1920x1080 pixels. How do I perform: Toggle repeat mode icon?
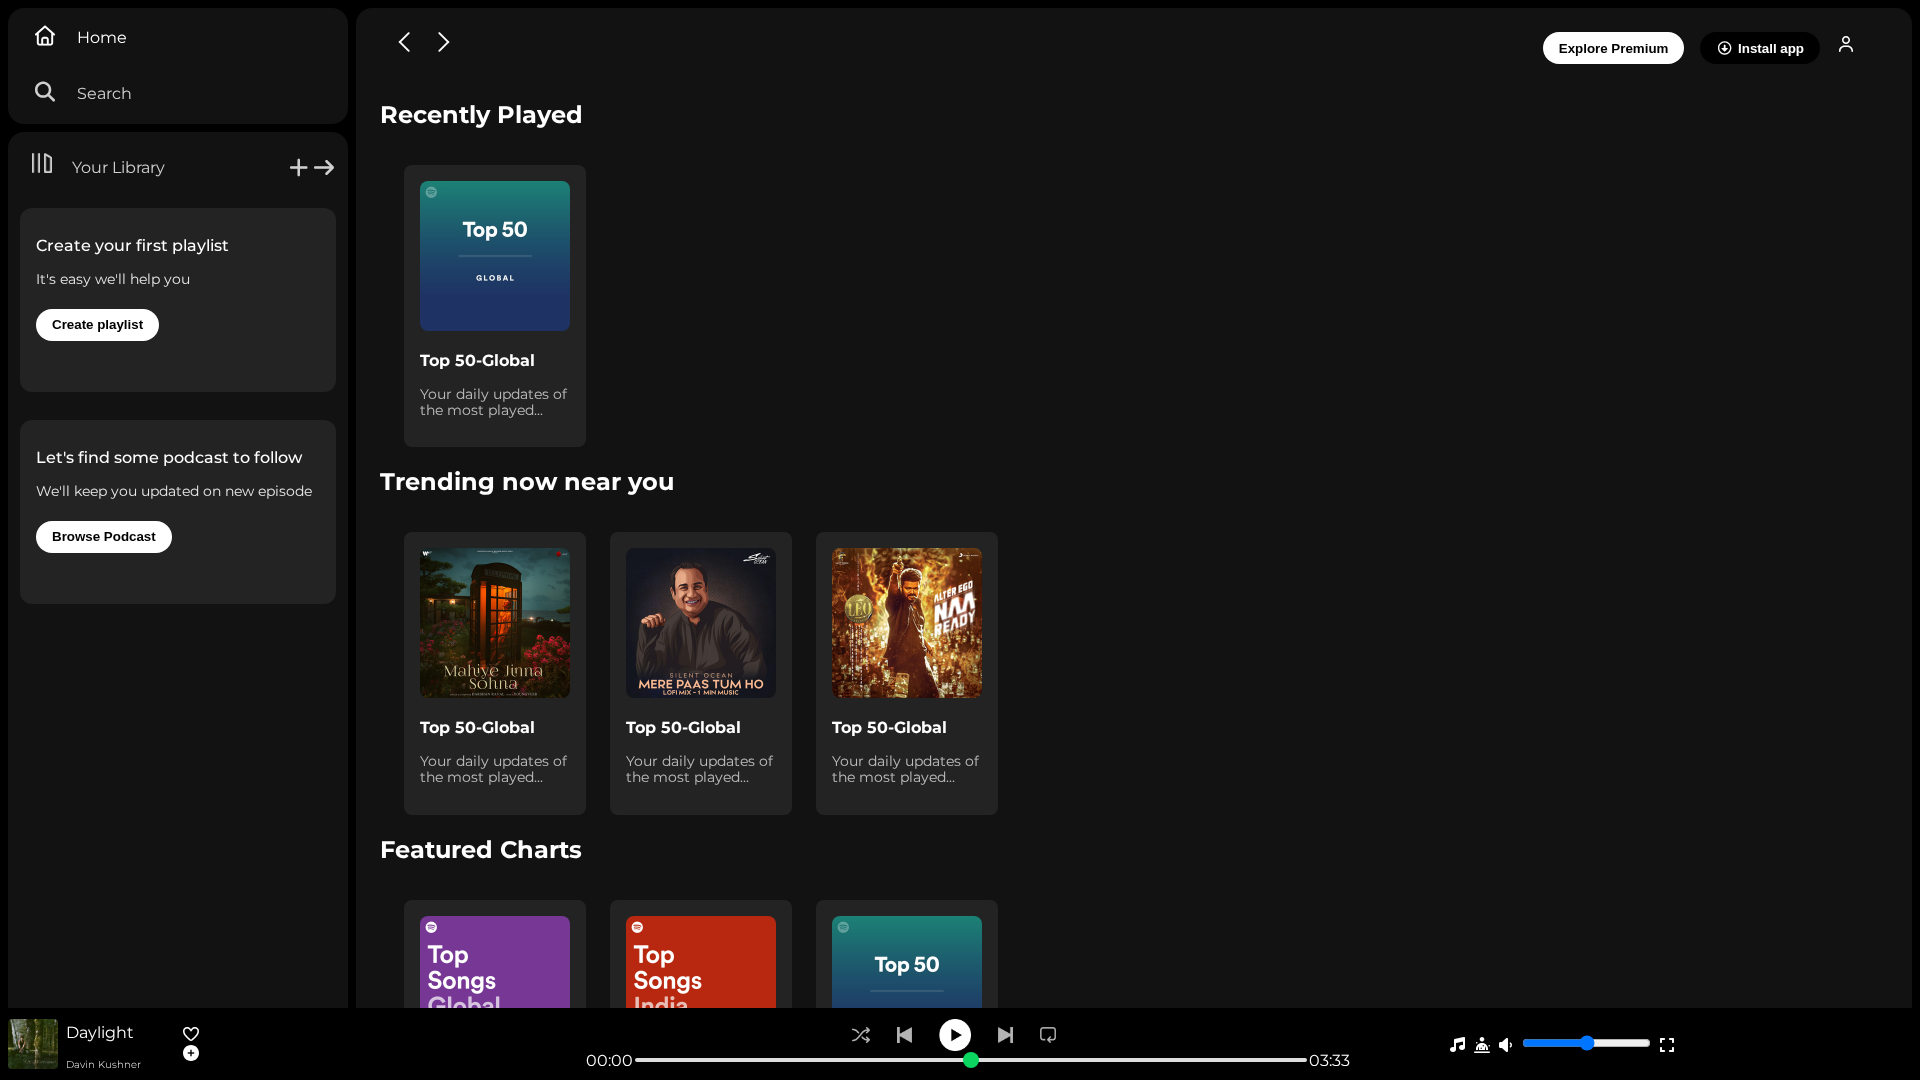pyautogui.click(x=1048, y=1035)
